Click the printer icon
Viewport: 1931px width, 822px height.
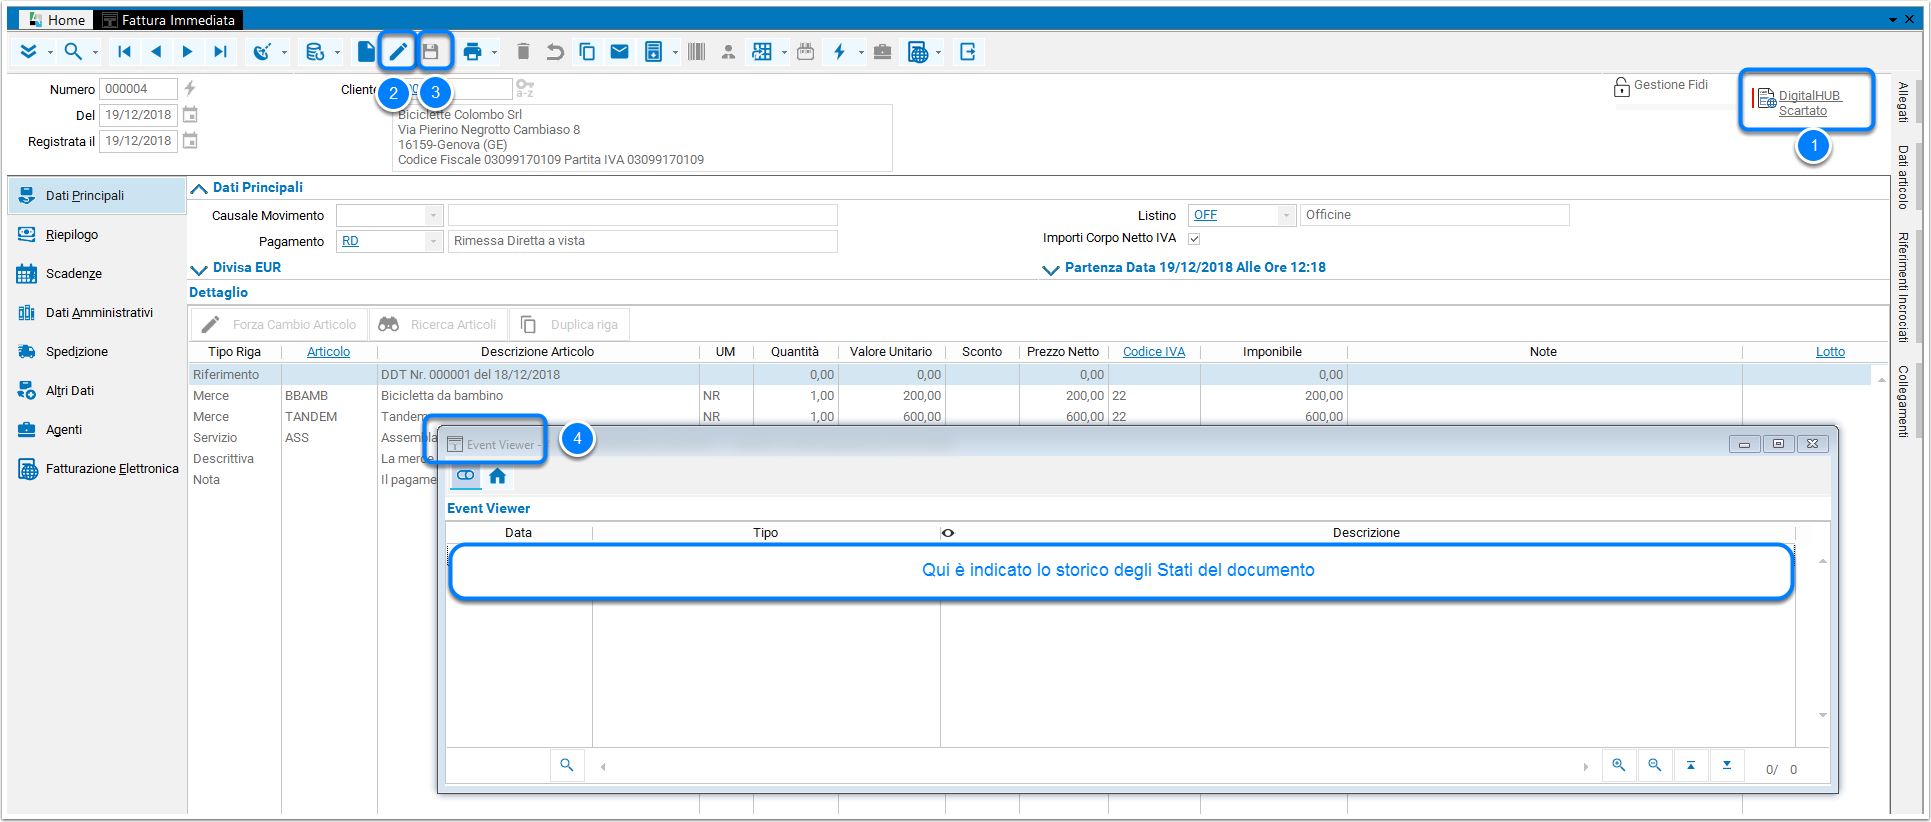(472, 52)
